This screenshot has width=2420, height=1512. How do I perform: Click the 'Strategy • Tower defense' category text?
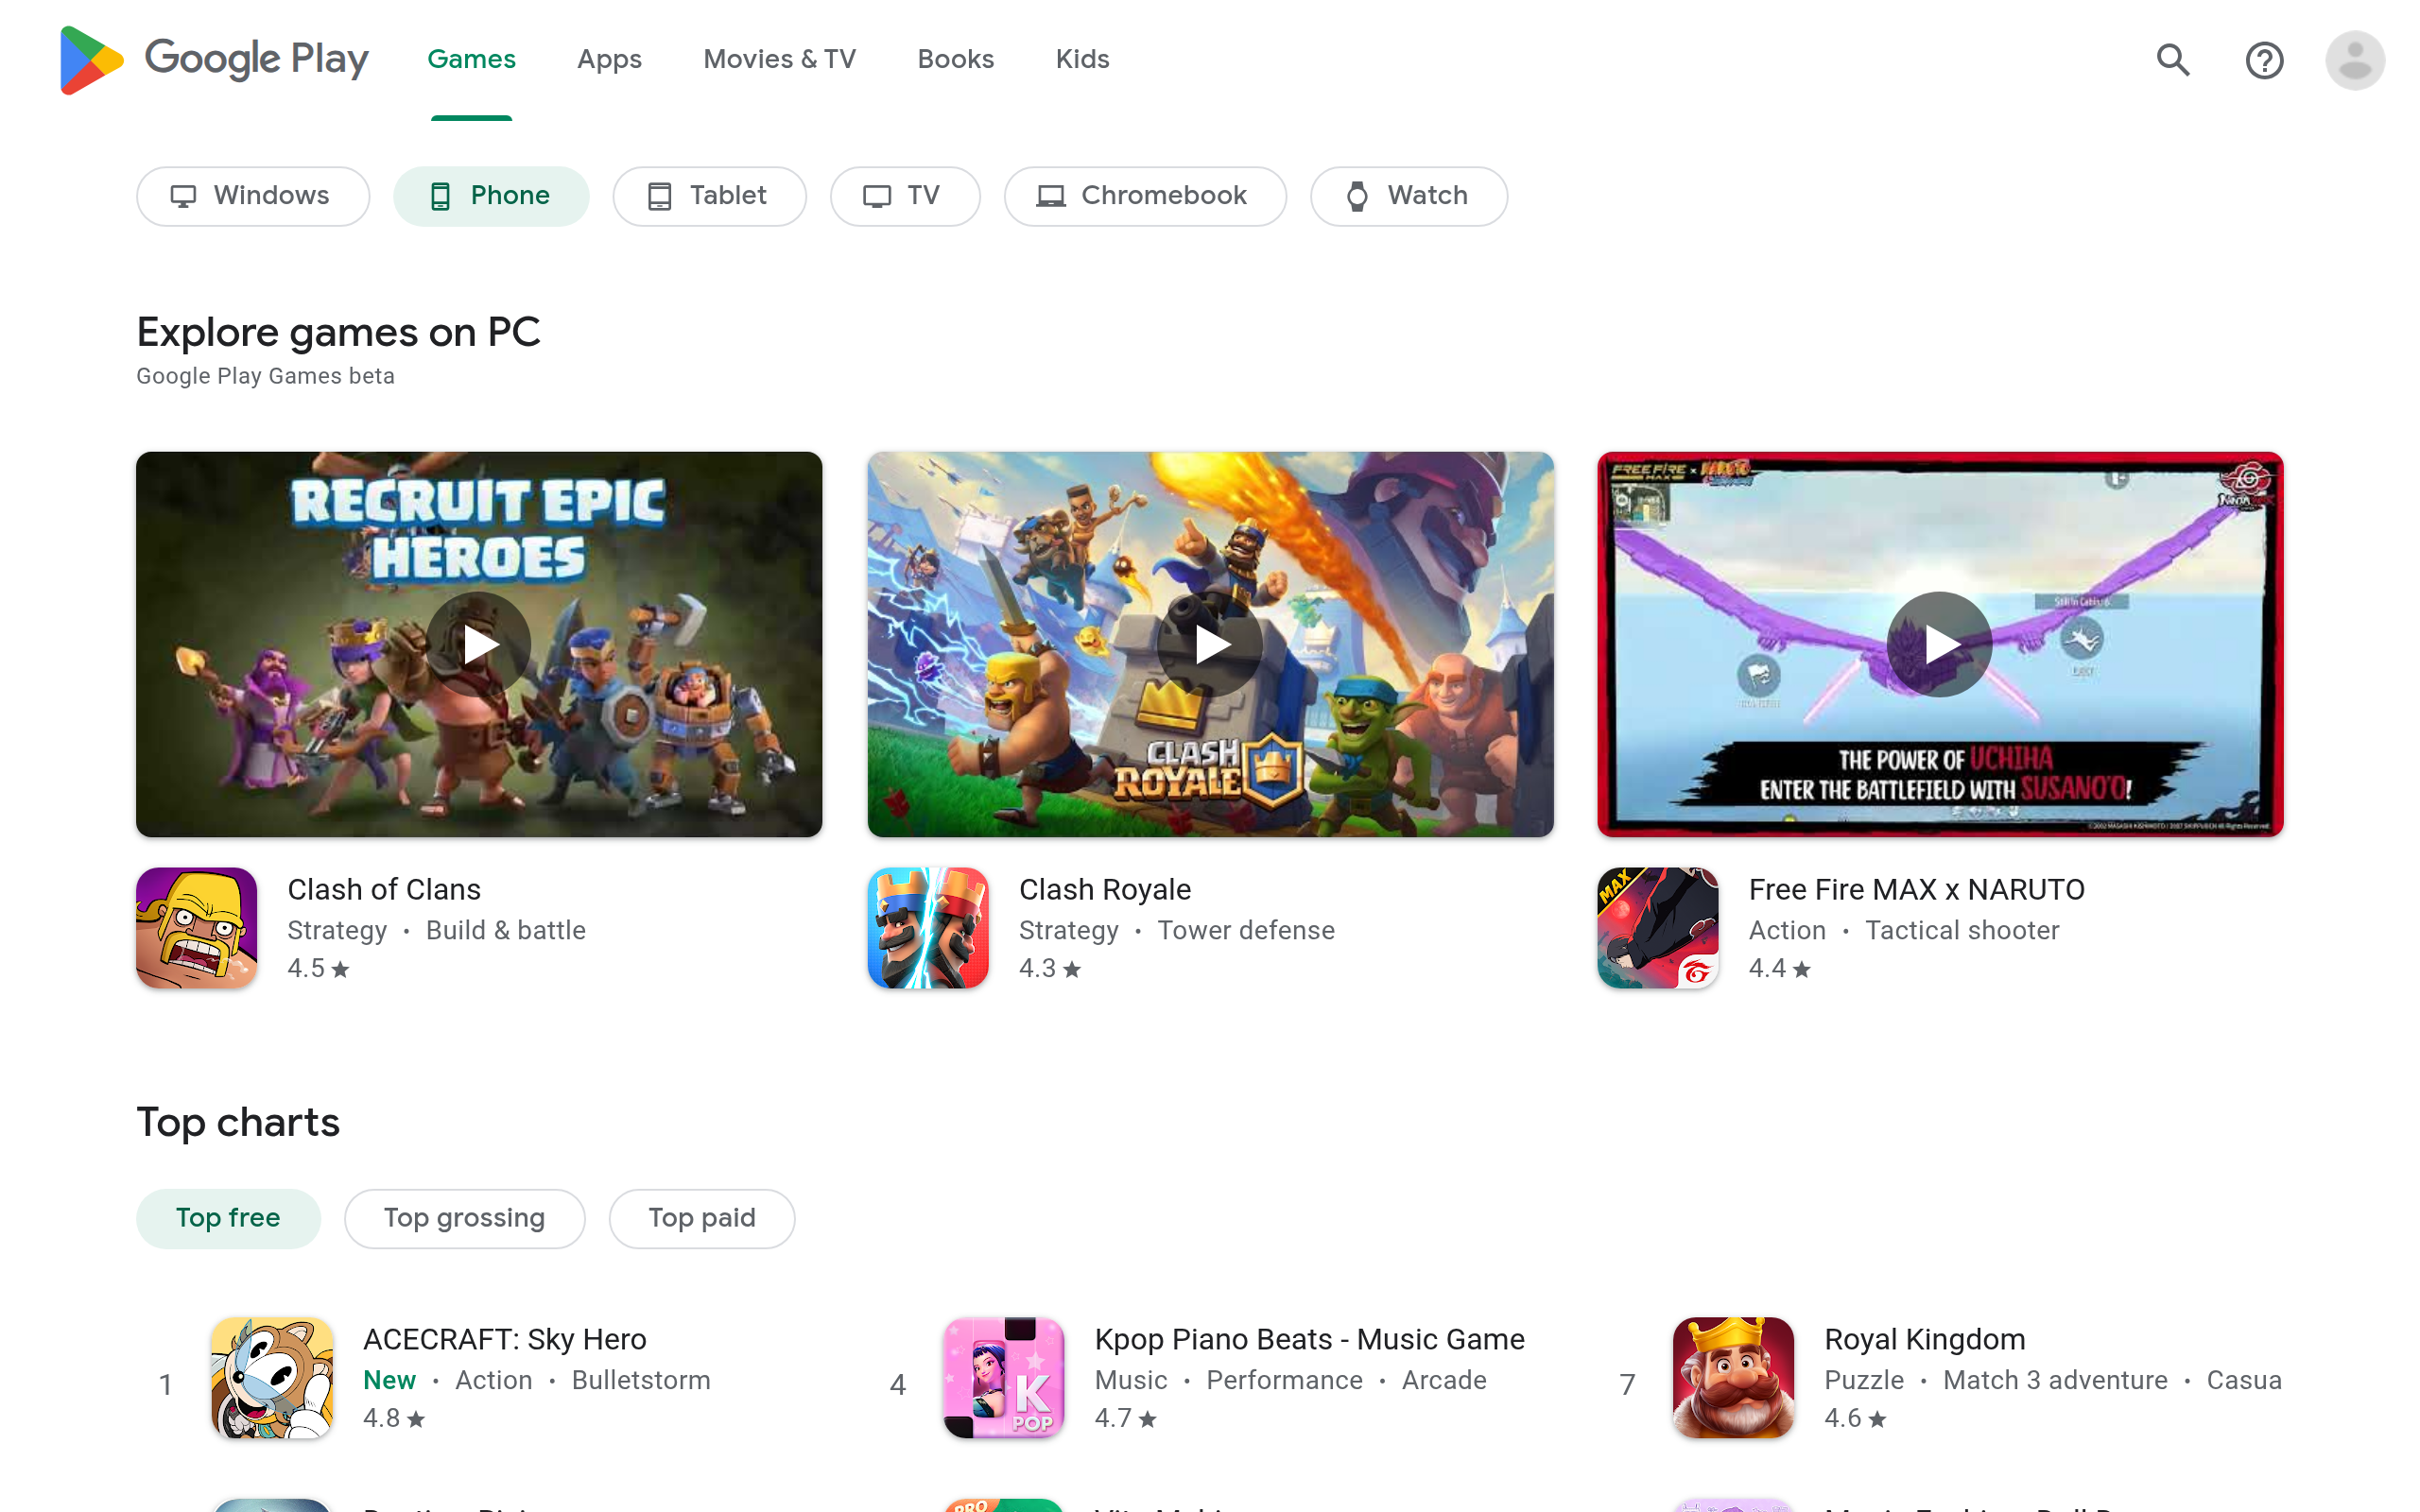tap(1177, 930)
